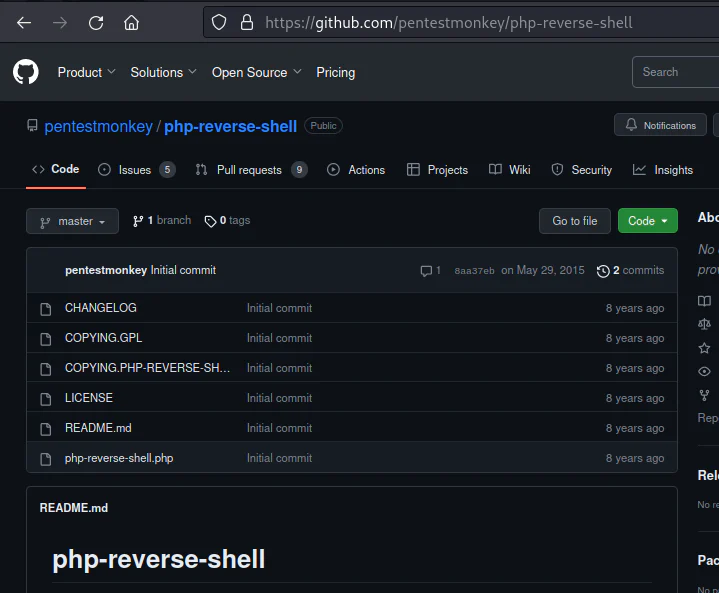719x593 pixels.
Task: Go back with the browser back arrow
Action: 24,22
